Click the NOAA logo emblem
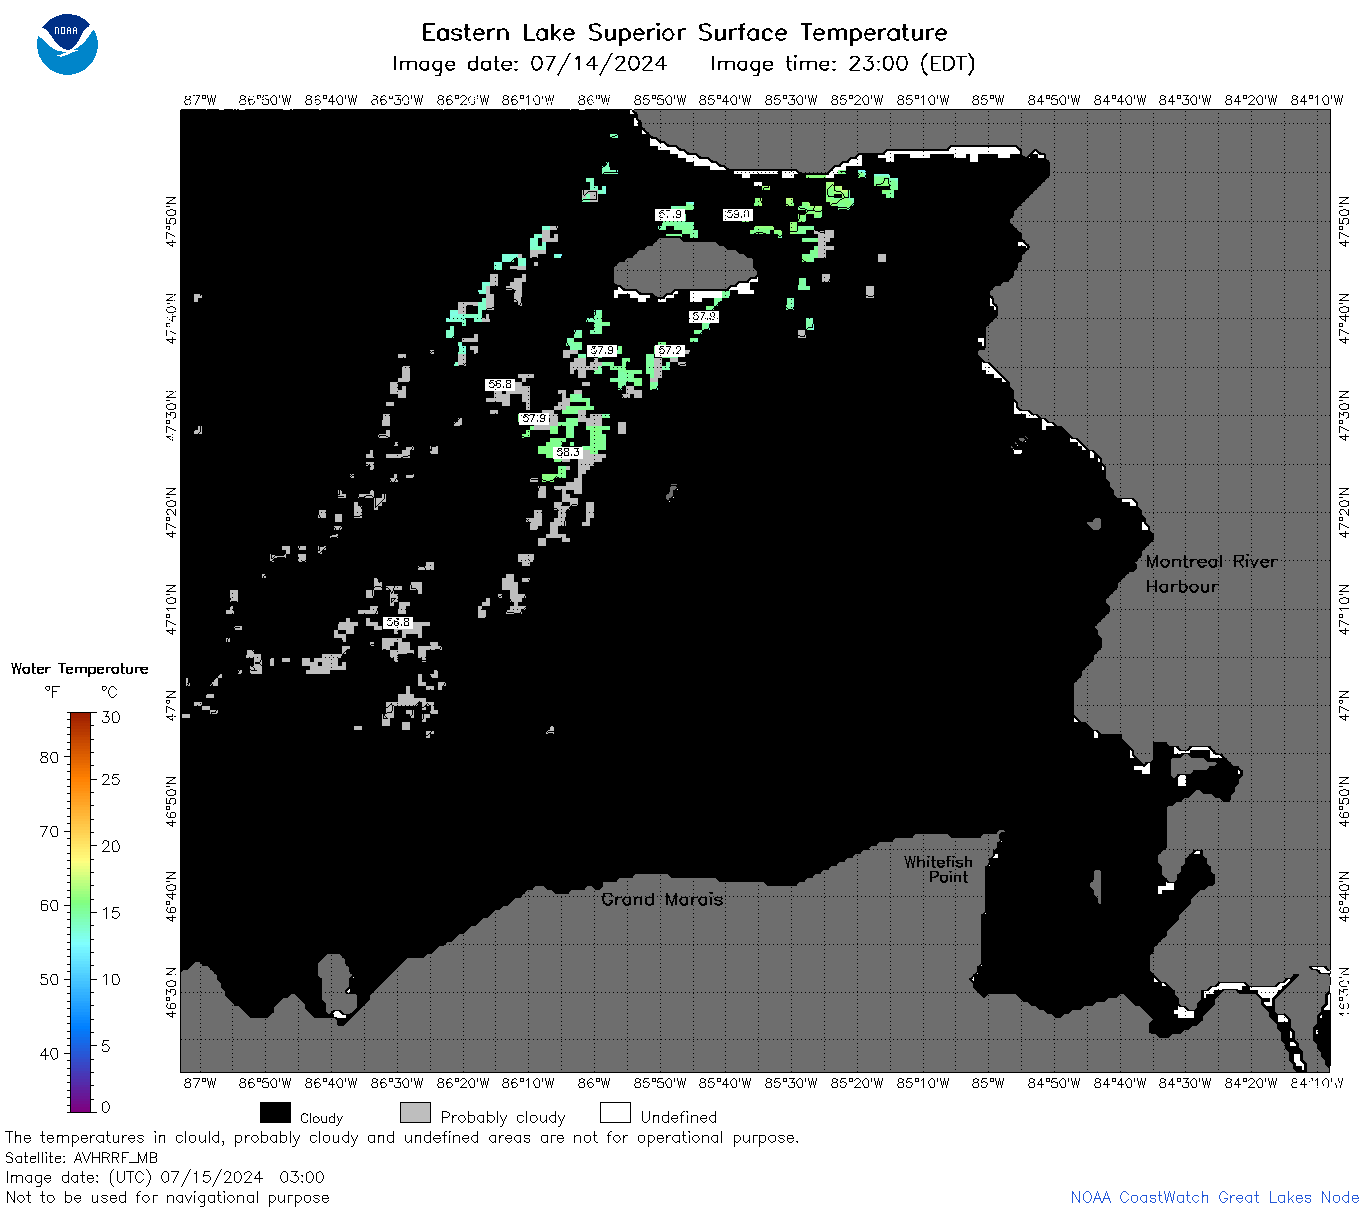Image resolution: width=1370 pixels, height=1213 pixels. point(67,45)
